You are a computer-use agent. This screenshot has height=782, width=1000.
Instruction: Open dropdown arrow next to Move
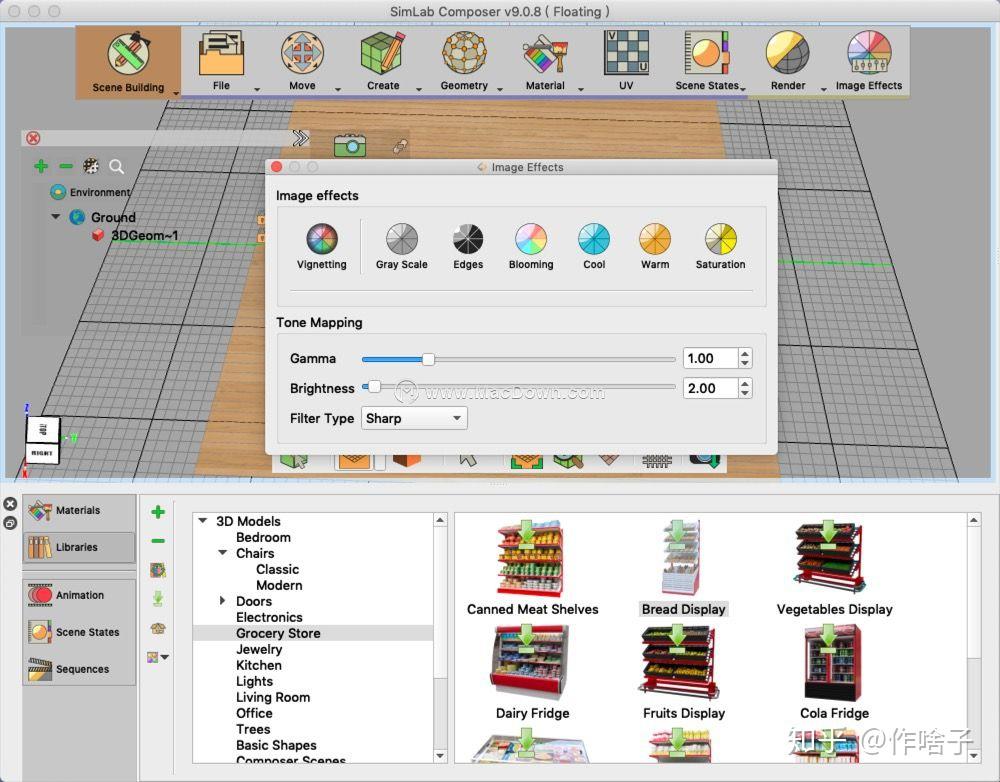click(338, 89)
